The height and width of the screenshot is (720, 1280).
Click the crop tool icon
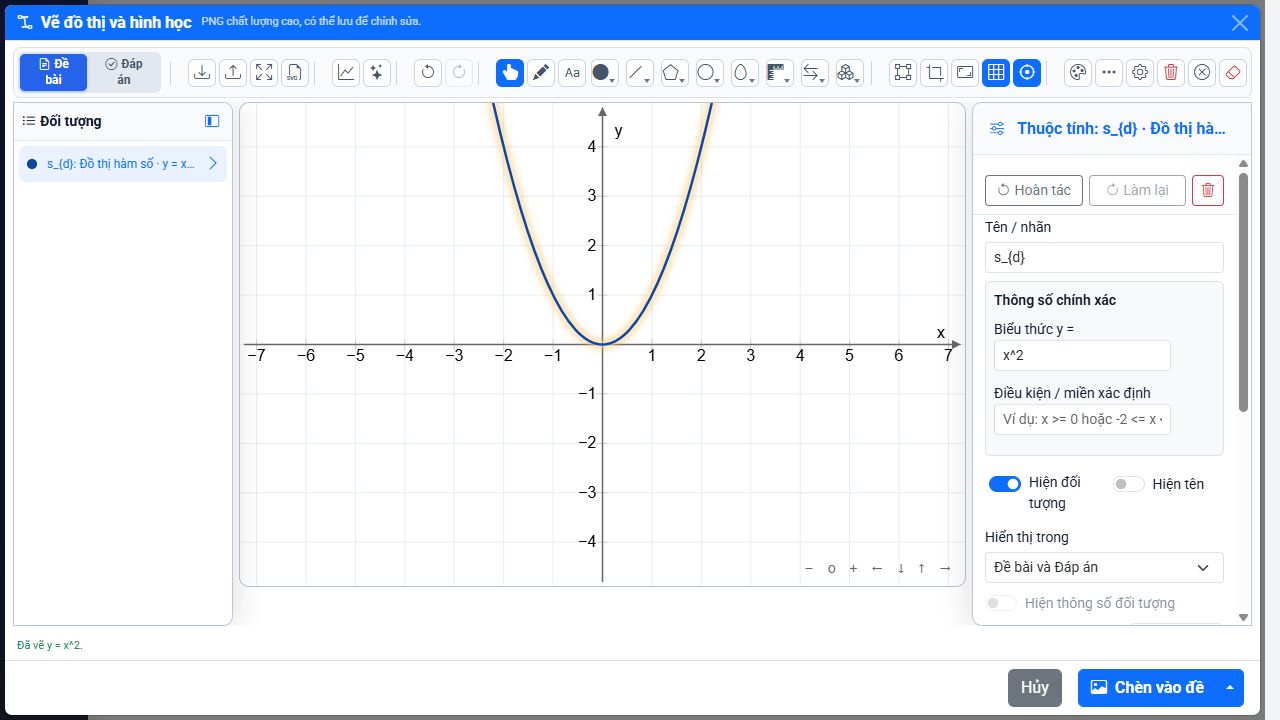coord(934,72)
